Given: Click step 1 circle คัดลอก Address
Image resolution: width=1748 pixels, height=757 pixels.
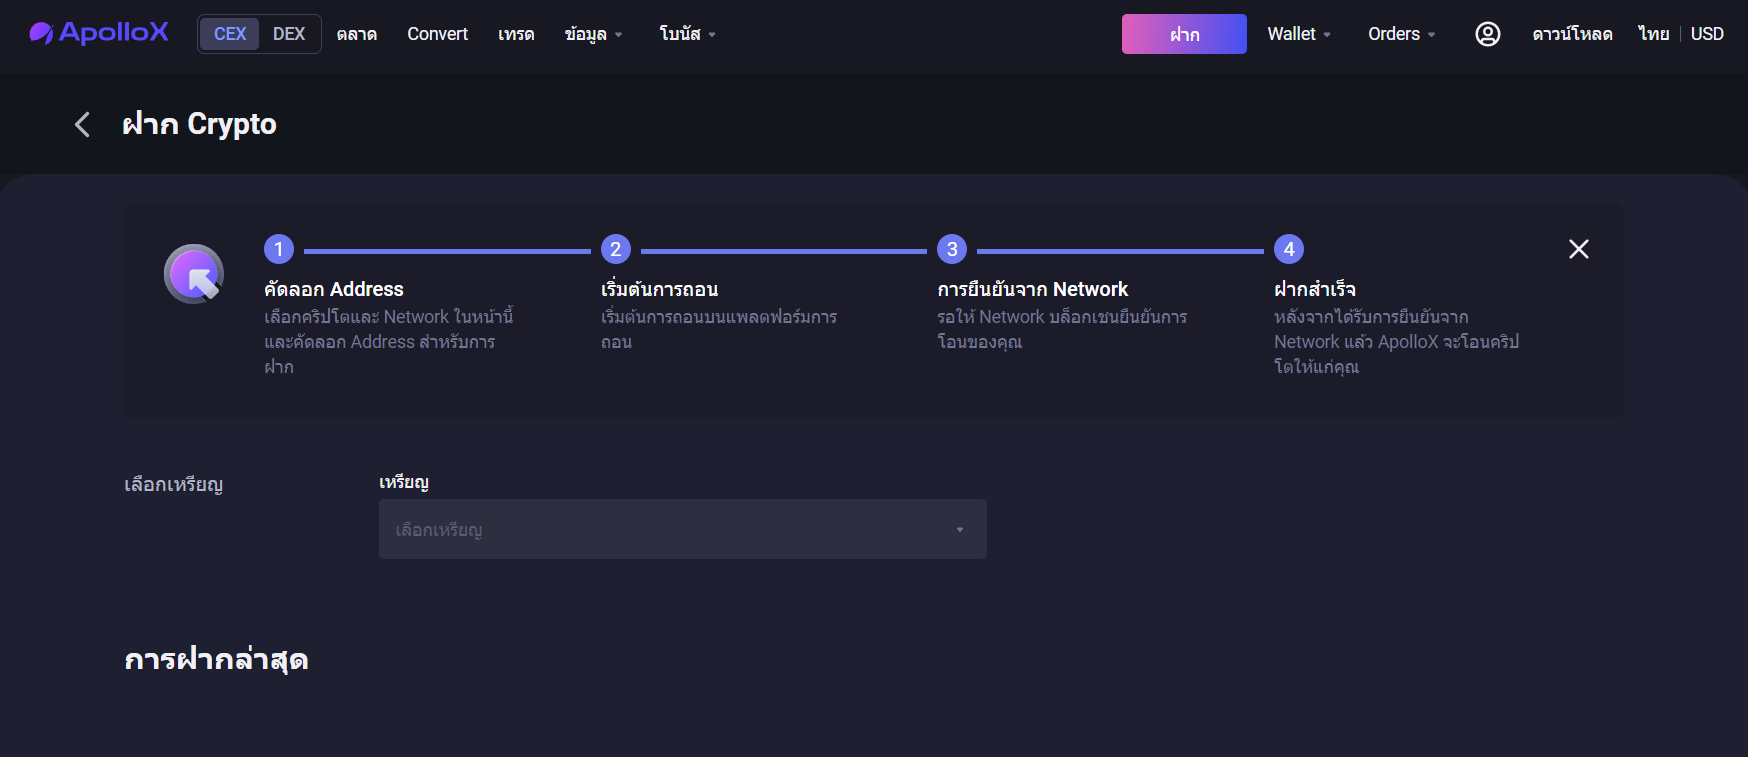Looking at the screenshot, I should pos(279,249).
